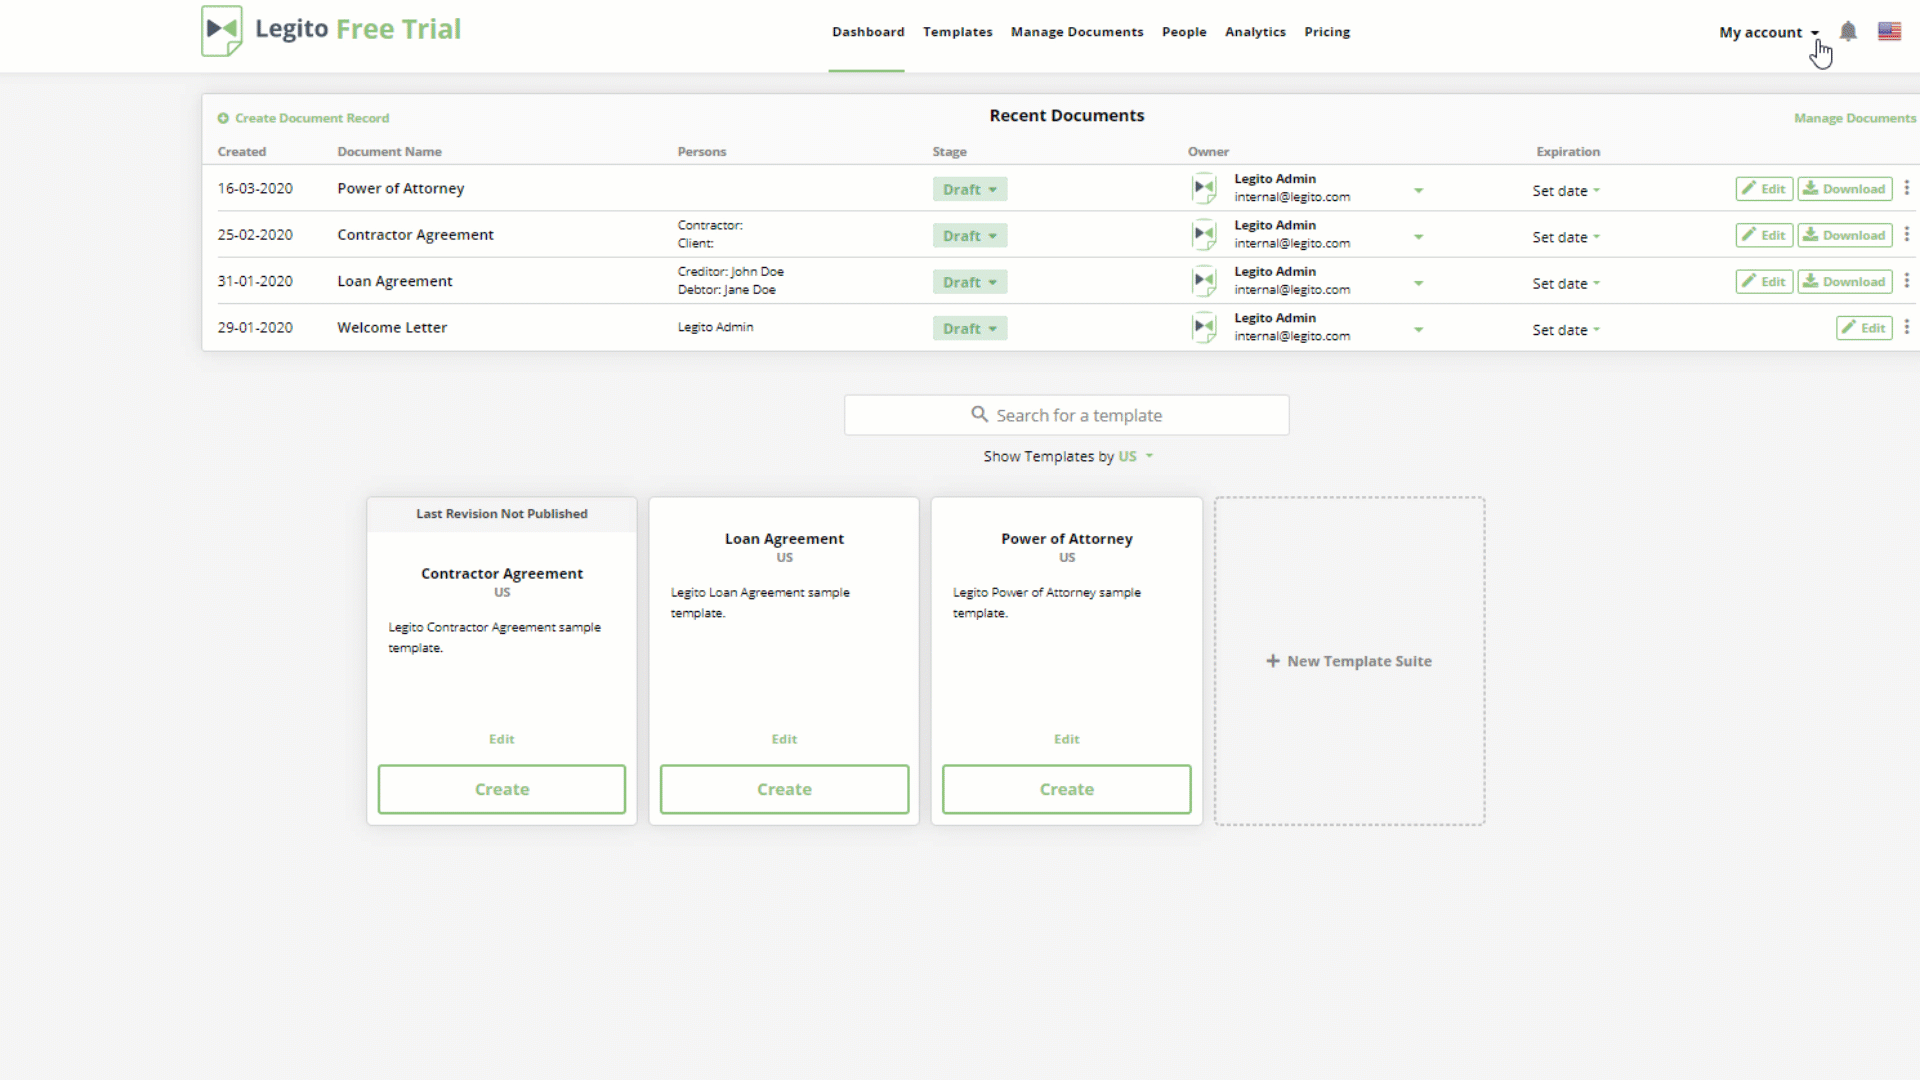Open Set date for Power of Attorney
The width and height of the screenshot is (1920, 1080).
point(1566,190)
